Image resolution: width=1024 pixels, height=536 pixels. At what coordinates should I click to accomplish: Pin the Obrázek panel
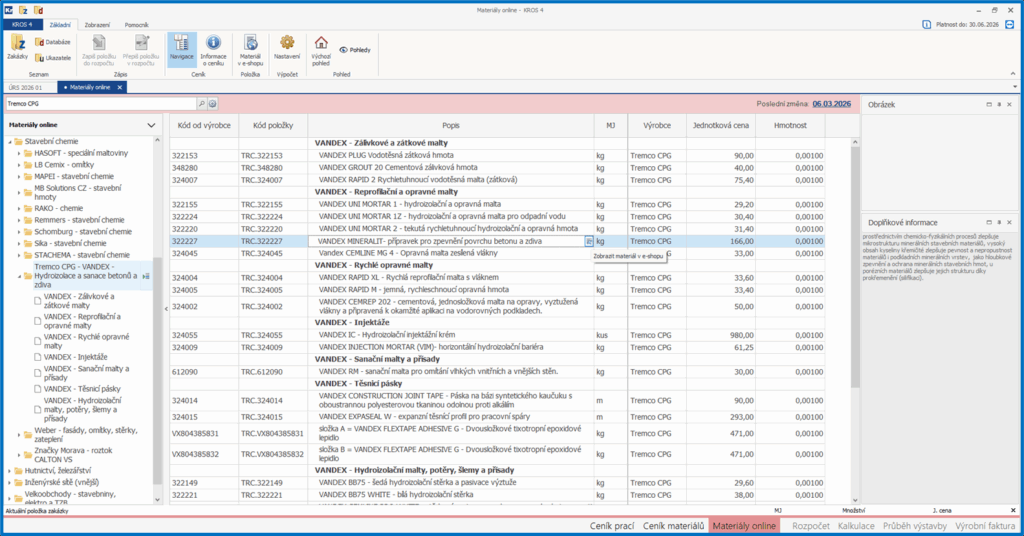point(999,104)
